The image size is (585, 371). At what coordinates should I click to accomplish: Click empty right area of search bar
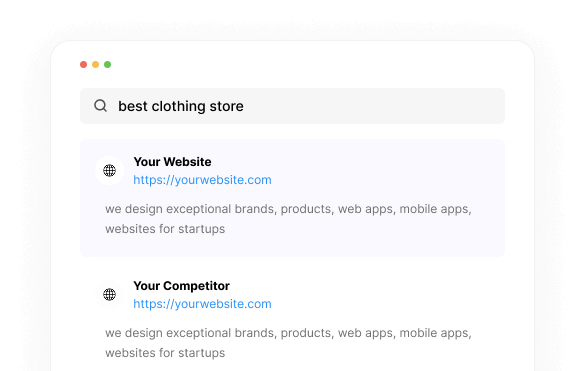click(373, 106)
